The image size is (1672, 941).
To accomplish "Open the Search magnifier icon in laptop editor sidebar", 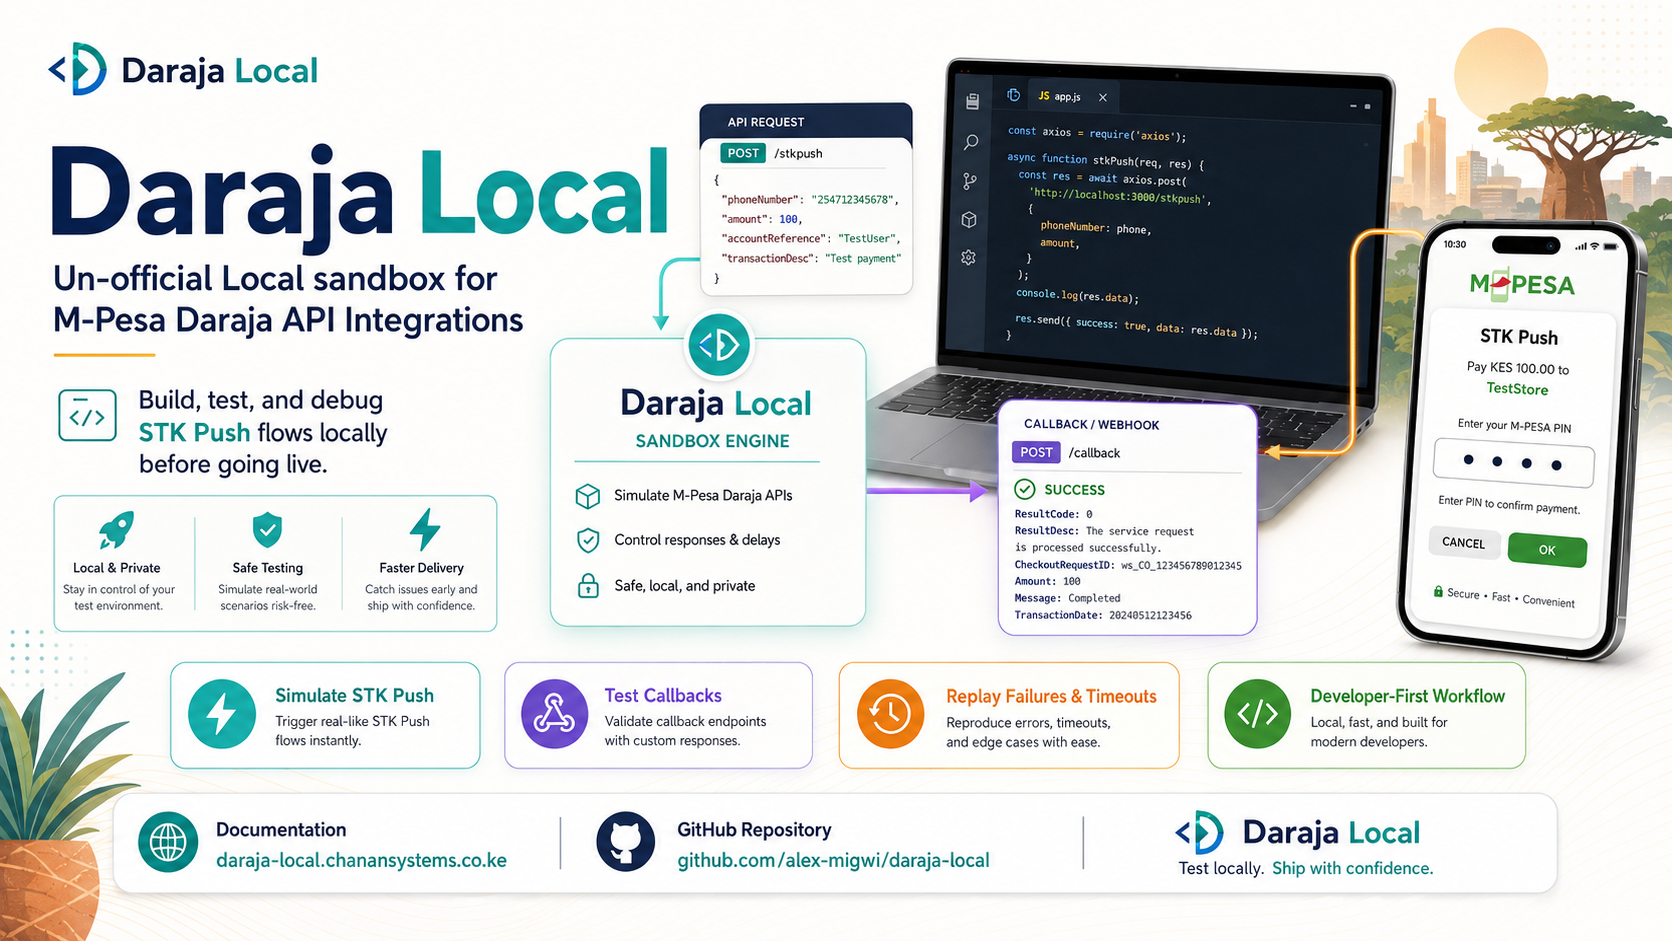I will tap(971, 142).
